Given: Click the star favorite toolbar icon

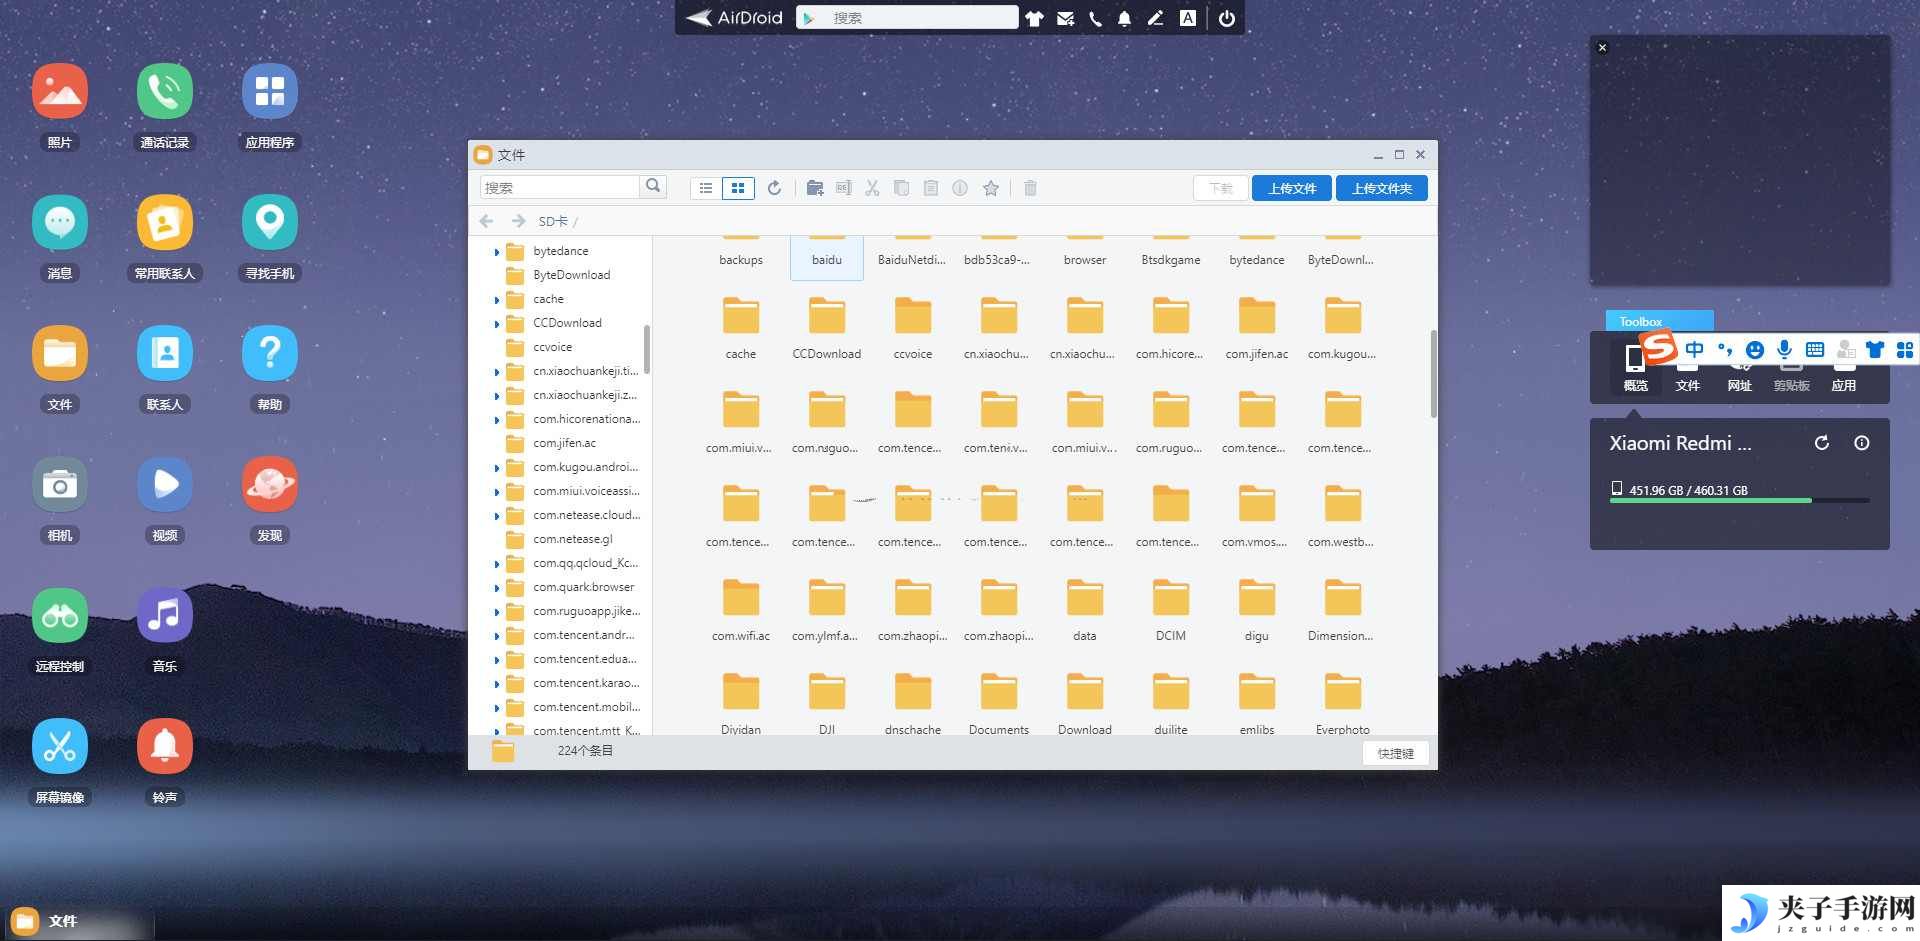Looking at the screenshot, I should (991, 188).
